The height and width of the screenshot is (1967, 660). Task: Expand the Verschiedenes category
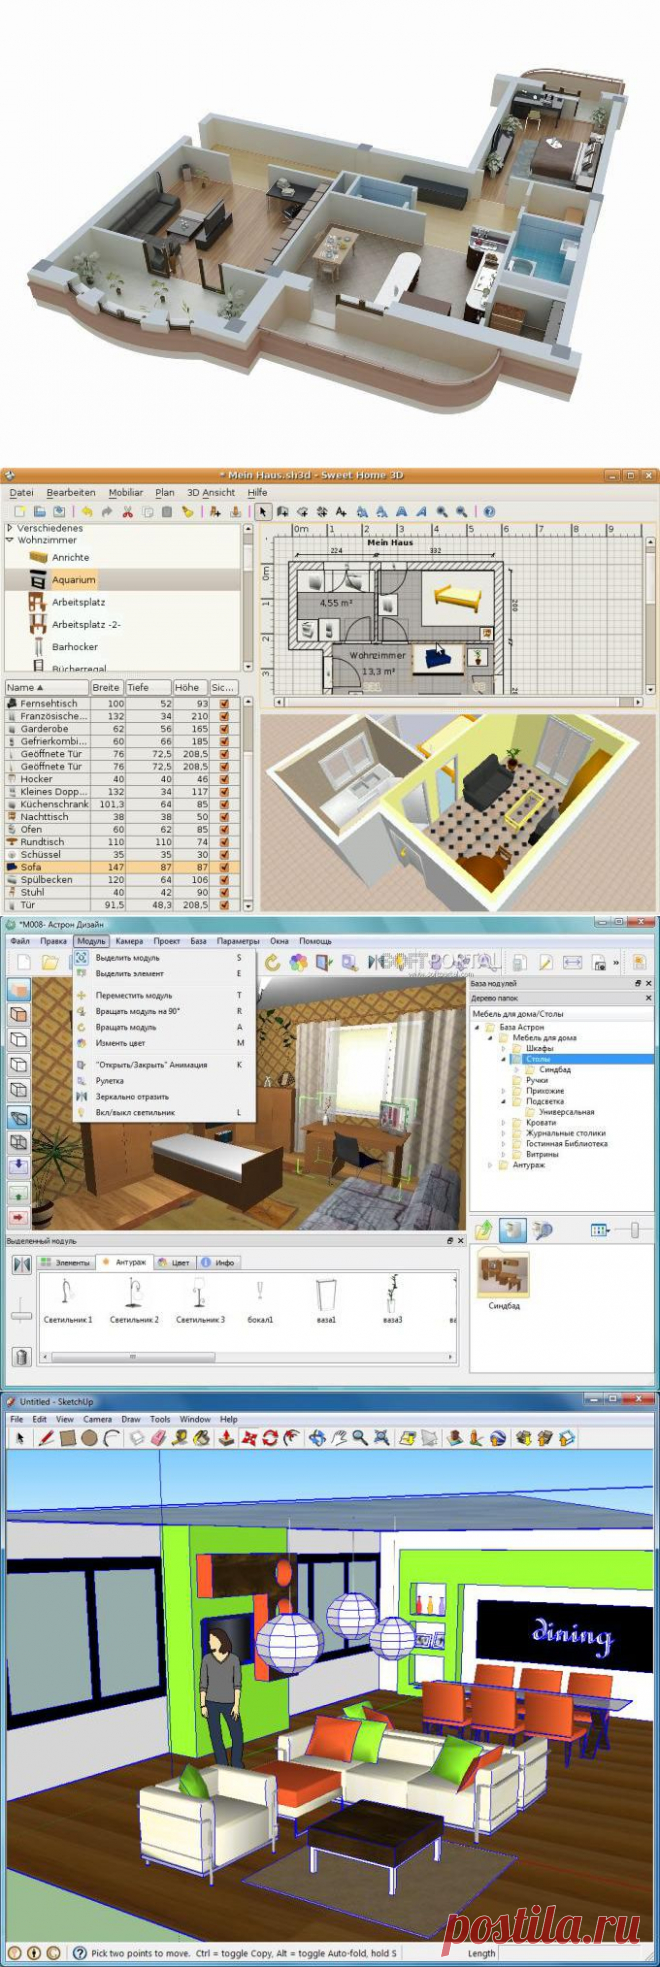10,528
